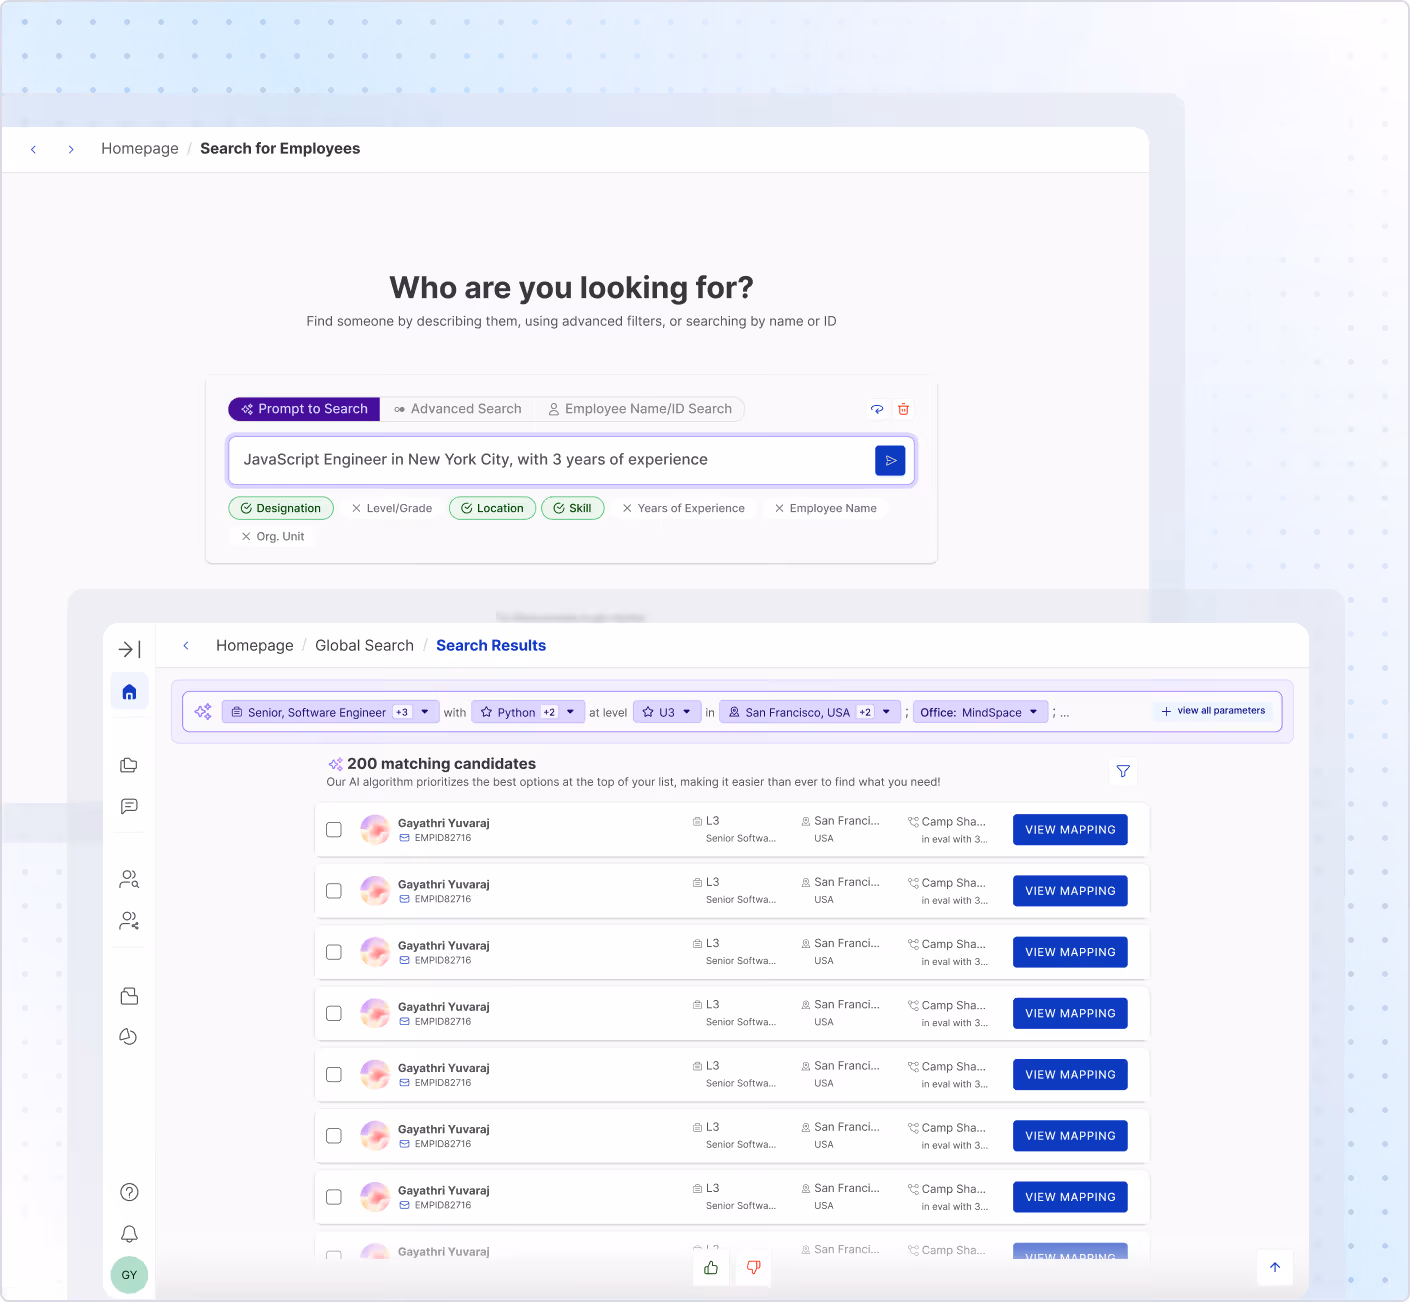This screenshot has width=1410, height=1302.
Task: Open the notifications bell in the sidebar
Action: point(128,1233)
